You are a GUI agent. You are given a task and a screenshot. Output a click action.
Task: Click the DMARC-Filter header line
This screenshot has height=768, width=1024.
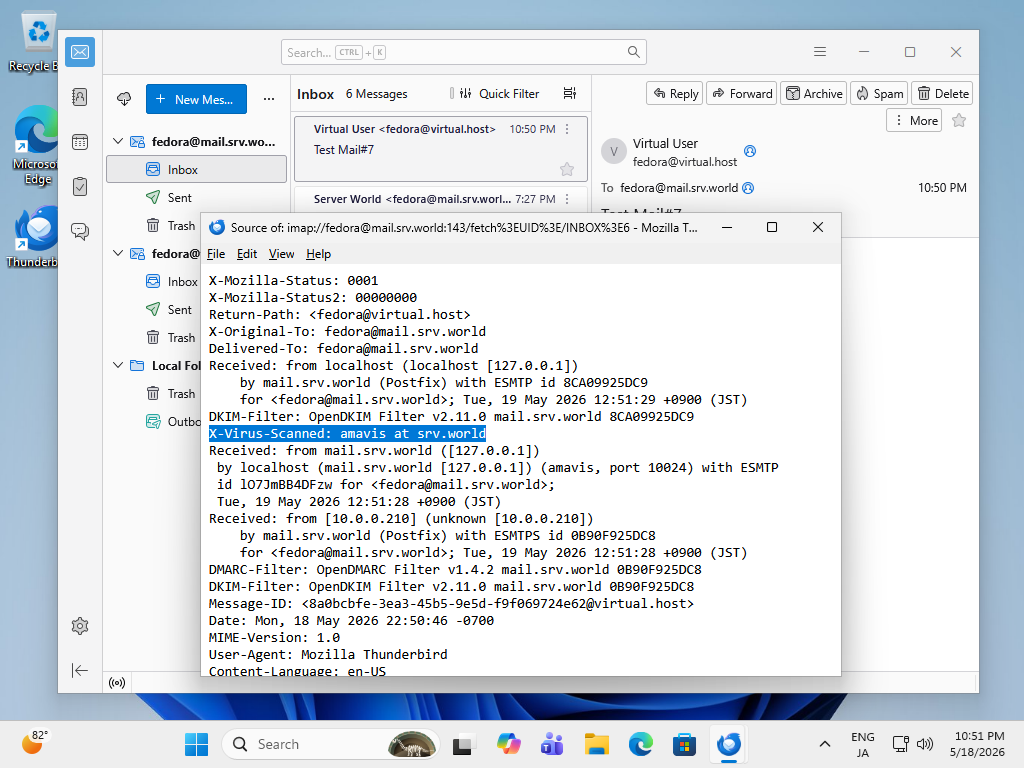[x=455, y=569]
